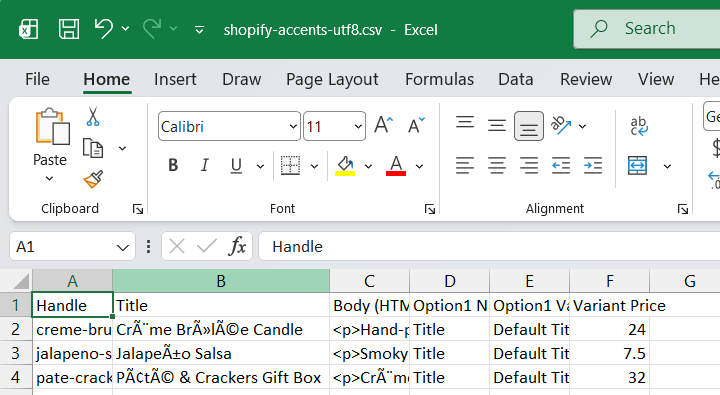Increase indent icon
The image size is (720, 395).
click(x=593, y=165)
